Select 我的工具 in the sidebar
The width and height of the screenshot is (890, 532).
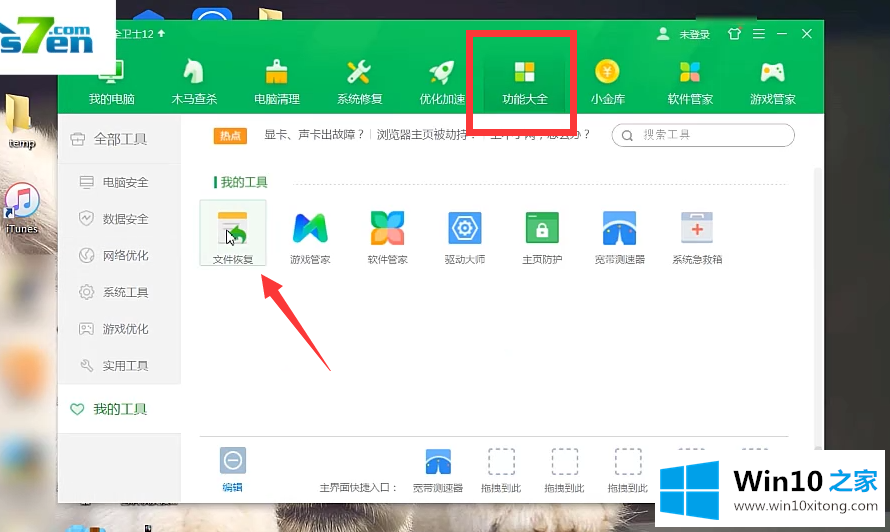119,409
